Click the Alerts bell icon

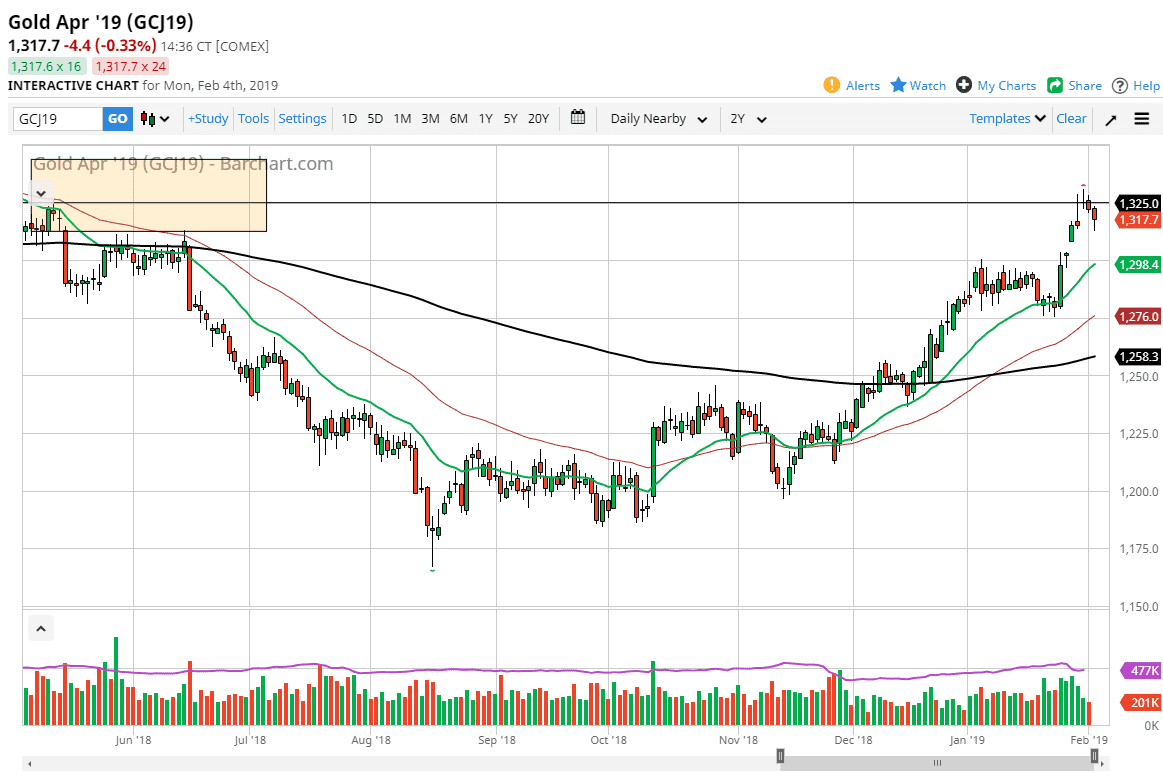830,86
